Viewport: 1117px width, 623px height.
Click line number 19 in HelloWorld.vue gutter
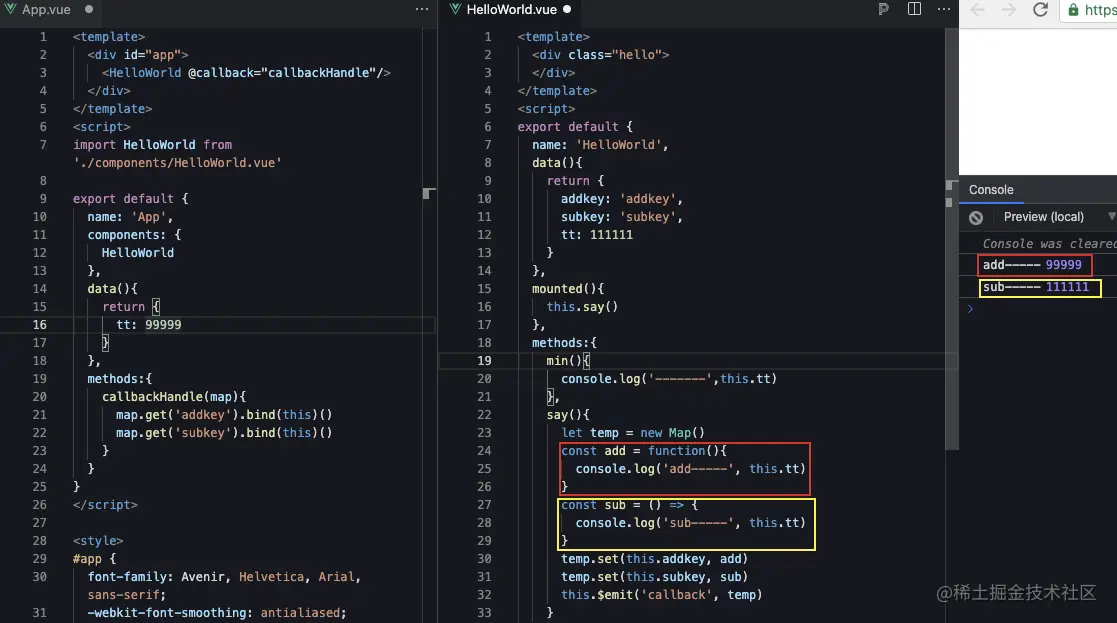click(484, 360)
